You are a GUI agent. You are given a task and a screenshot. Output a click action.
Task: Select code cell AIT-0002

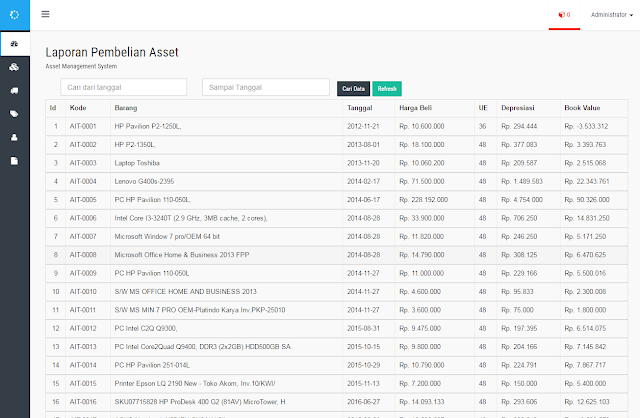pos(88,145)
